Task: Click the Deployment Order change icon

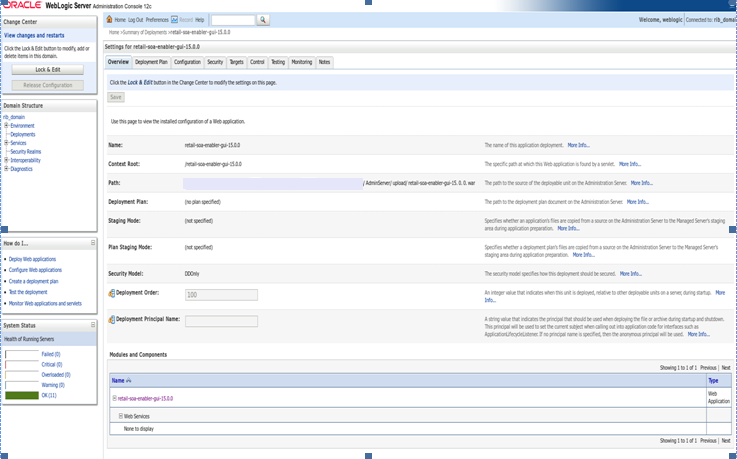Action: [111, 293]
